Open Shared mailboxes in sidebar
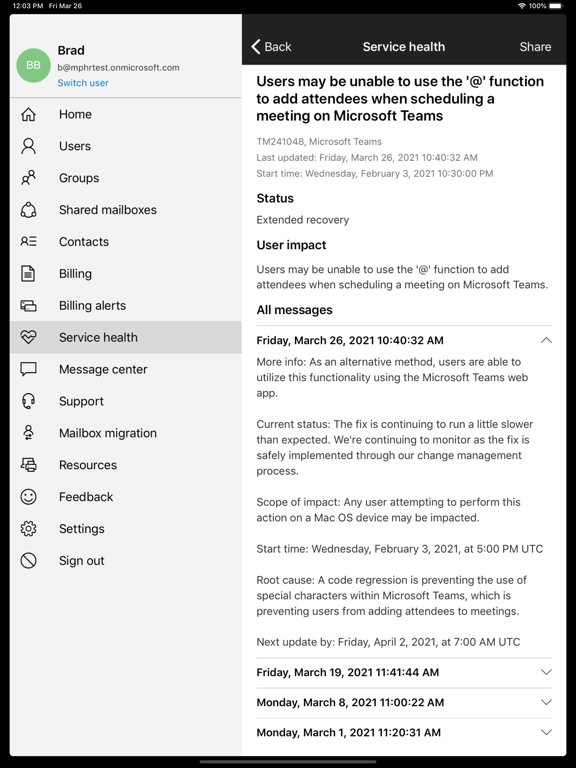The image size is (576, 768). [125, 210]
